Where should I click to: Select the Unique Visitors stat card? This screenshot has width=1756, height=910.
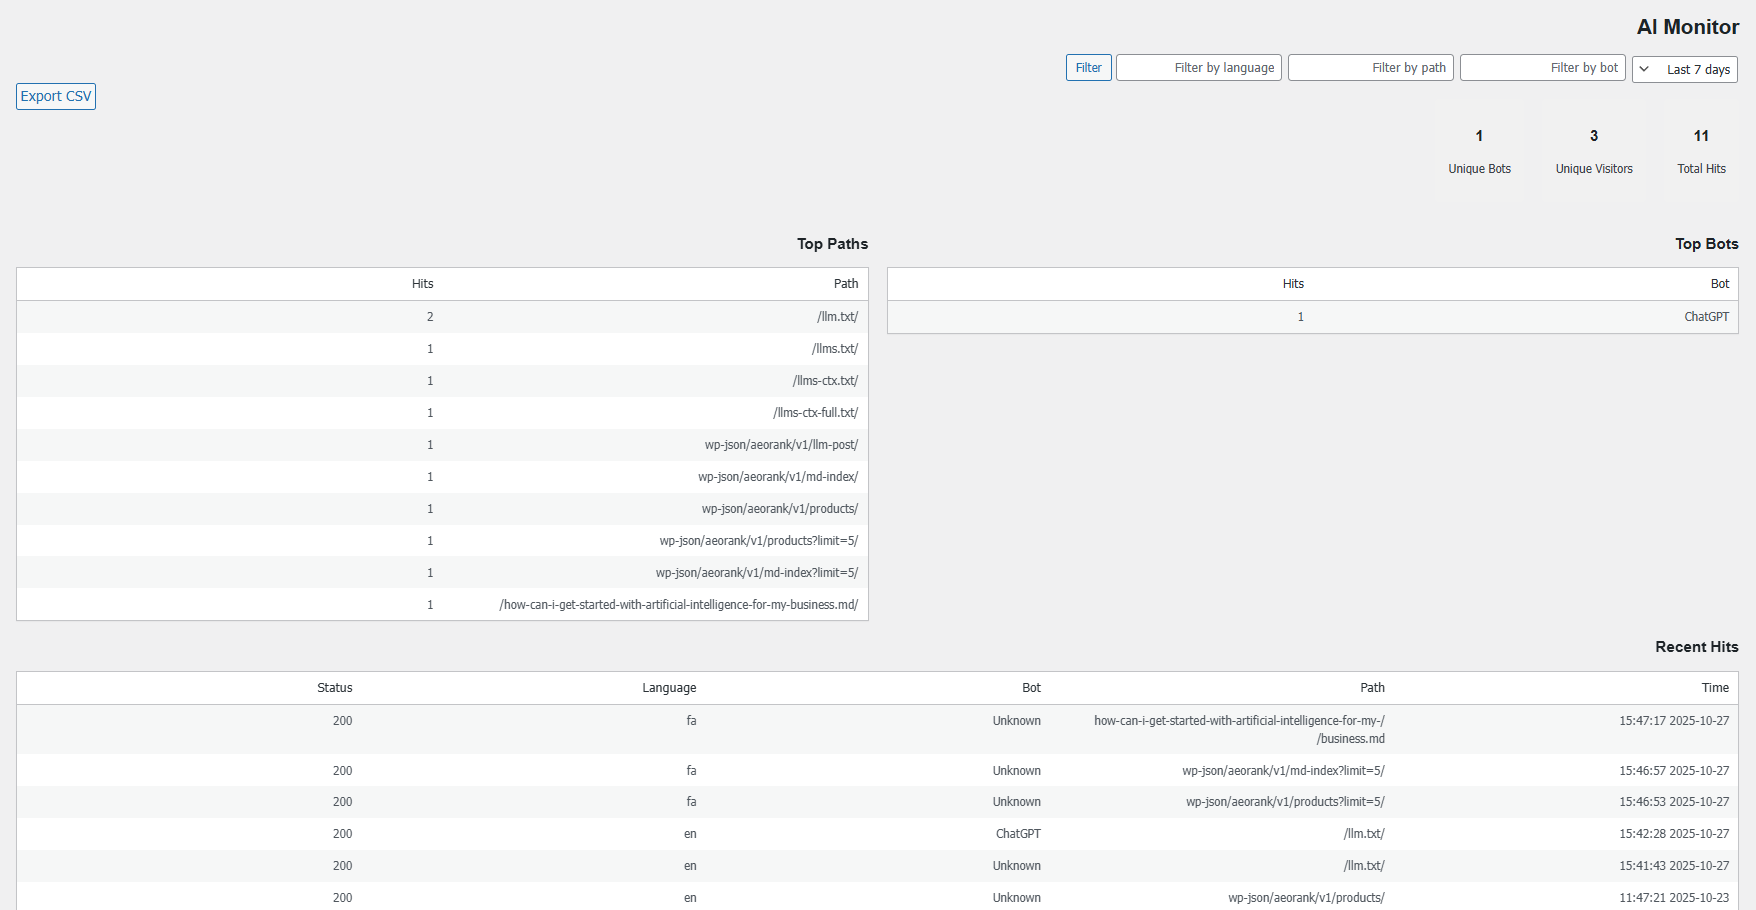pyautogui.click(x=1593, y=150)
